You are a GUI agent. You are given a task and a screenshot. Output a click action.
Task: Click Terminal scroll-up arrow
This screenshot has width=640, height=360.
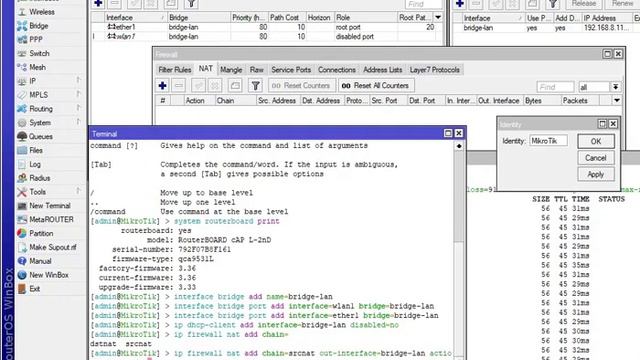459,146
